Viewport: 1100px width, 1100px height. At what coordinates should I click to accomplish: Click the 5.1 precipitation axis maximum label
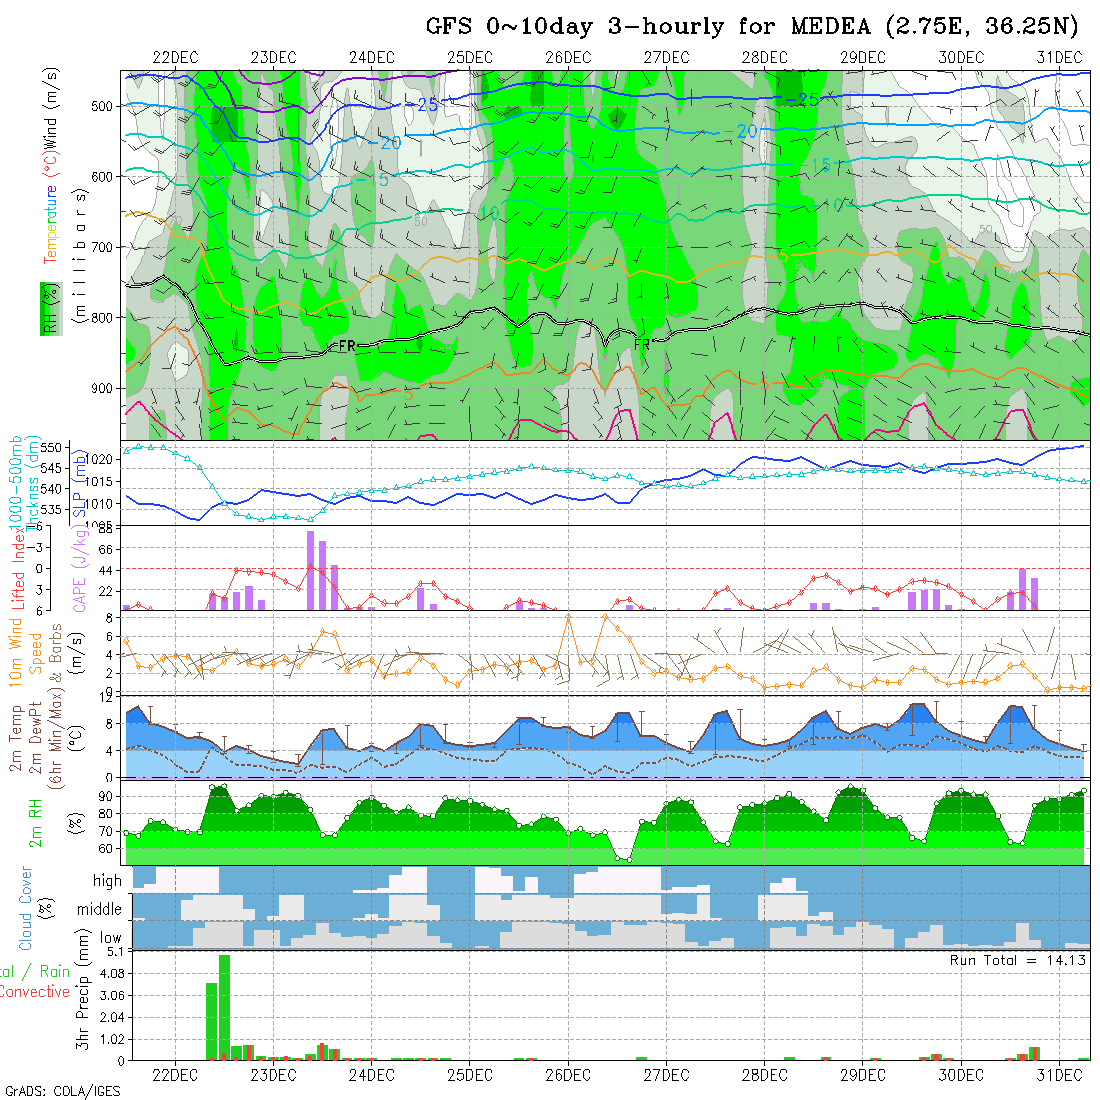pyautogui.click(x=111, y=953)
